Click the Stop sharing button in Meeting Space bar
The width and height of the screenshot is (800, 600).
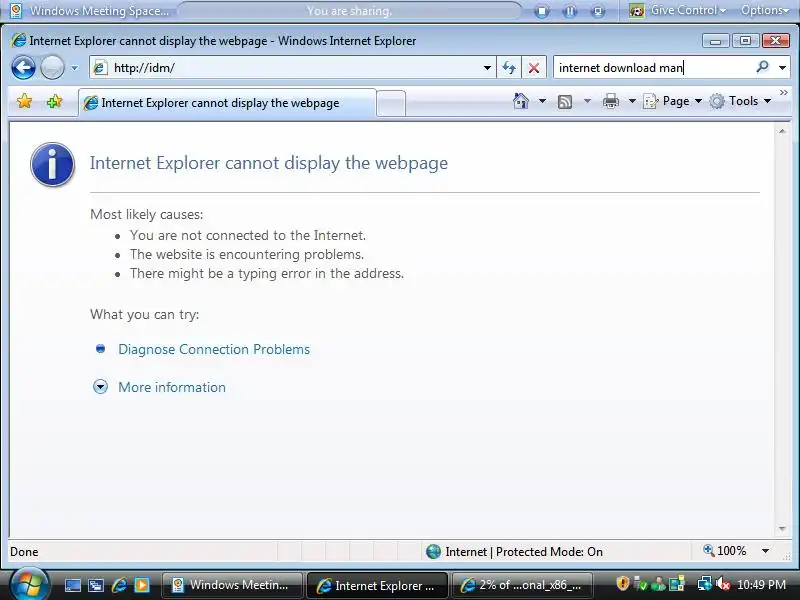tap(542, 11)
